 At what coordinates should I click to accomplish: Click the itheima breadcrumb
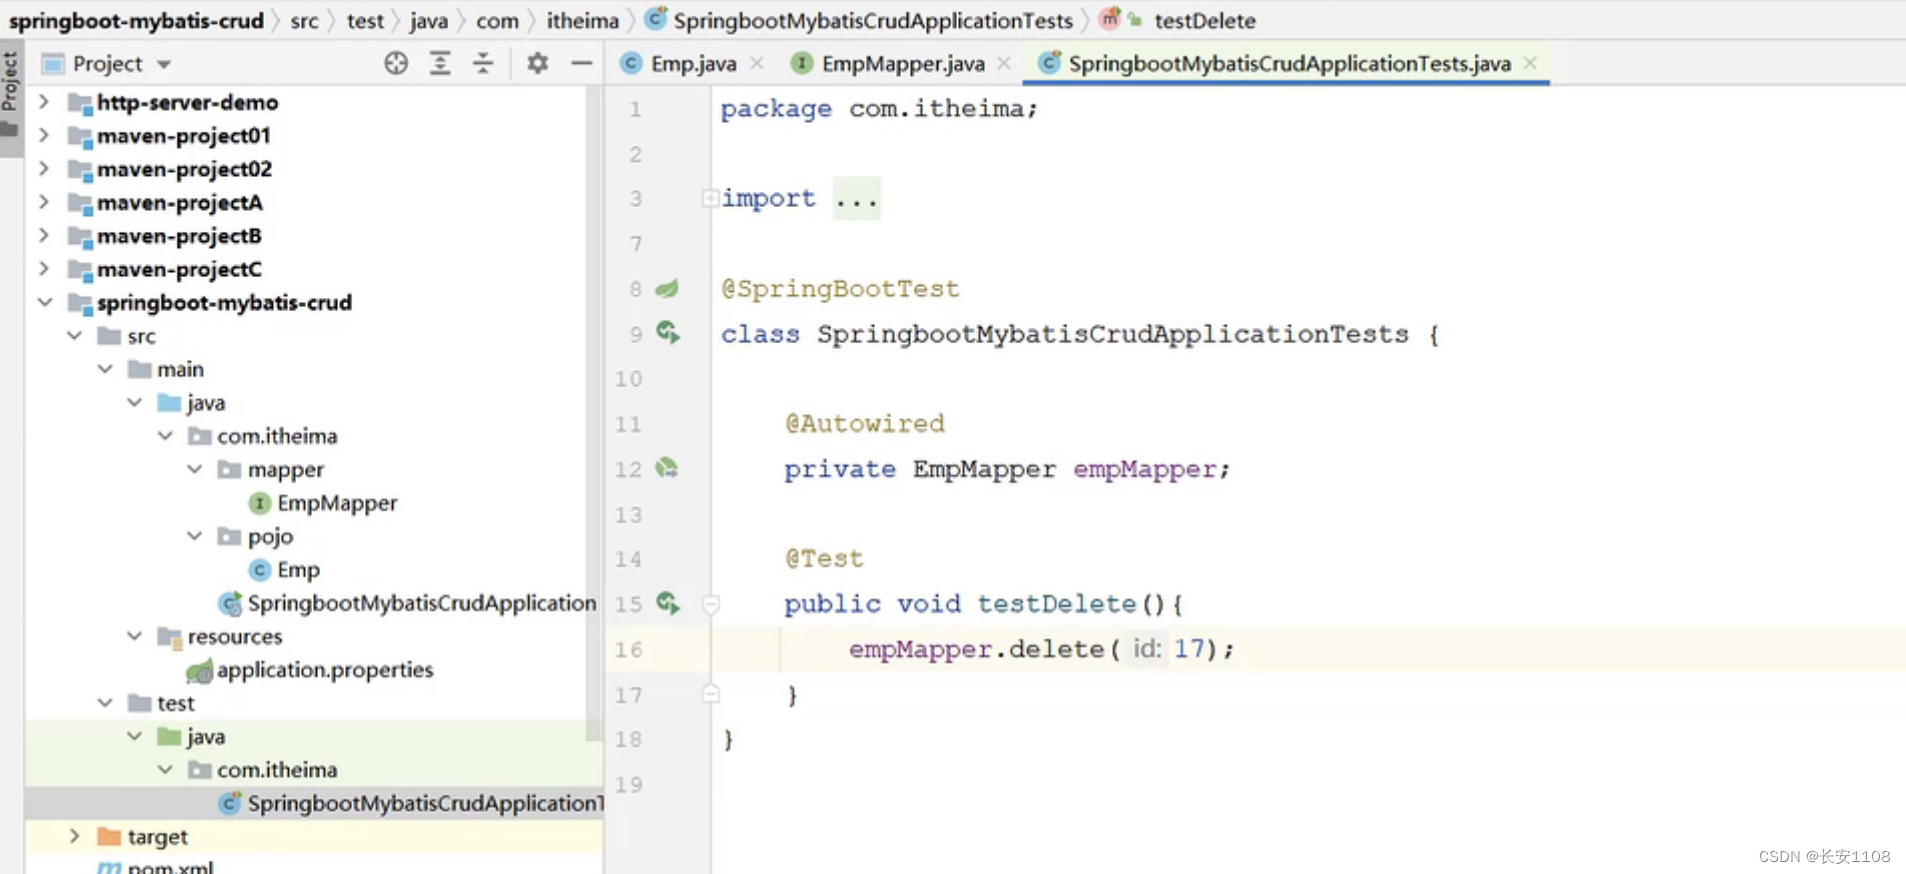click(583, 20)
